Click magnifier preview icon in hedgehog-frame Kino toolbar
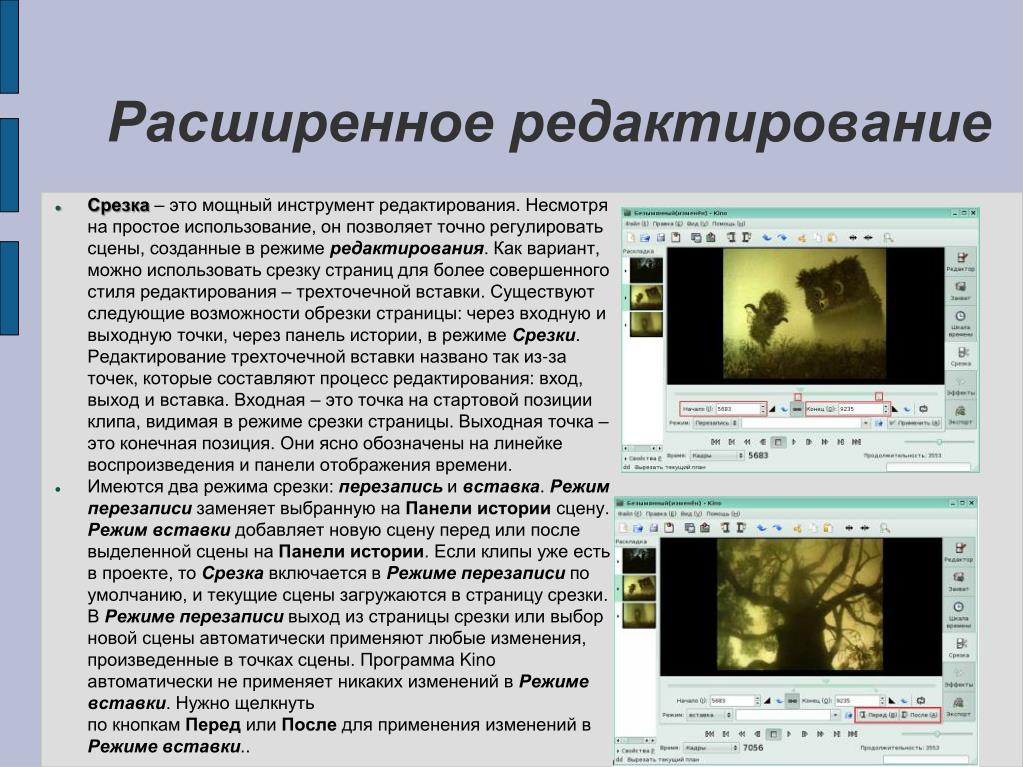Viewport: 1023px width, 767px height. [888, 238]
